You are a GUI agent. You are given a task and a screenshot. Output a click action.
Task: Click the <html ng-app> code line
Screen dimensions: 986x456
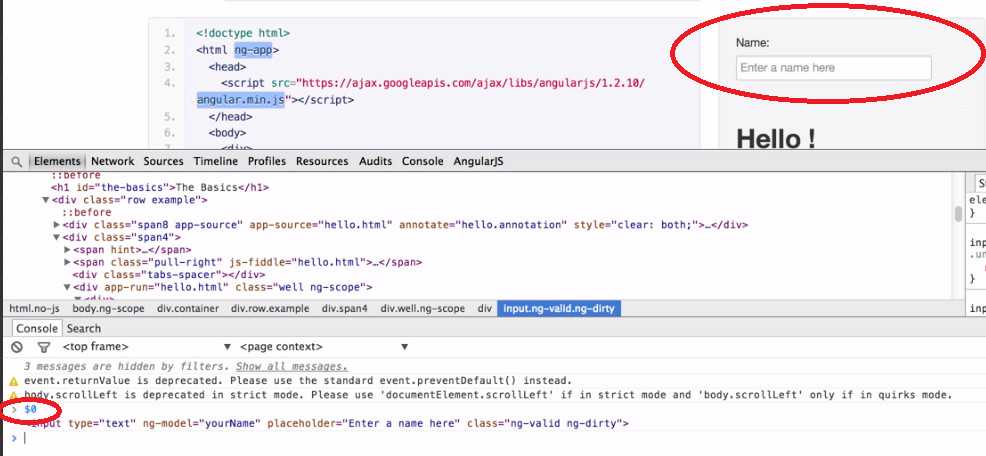click(237, 50)
